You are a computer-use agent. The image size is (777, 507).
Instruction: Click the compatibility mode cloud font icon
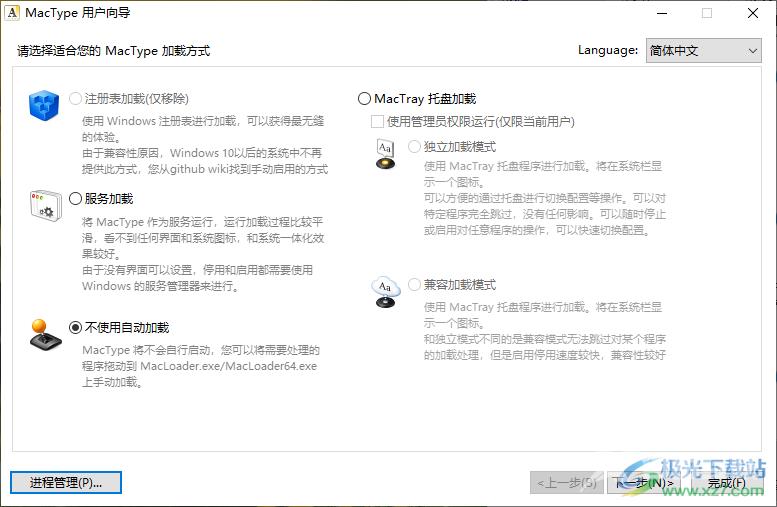click(385, 292)
